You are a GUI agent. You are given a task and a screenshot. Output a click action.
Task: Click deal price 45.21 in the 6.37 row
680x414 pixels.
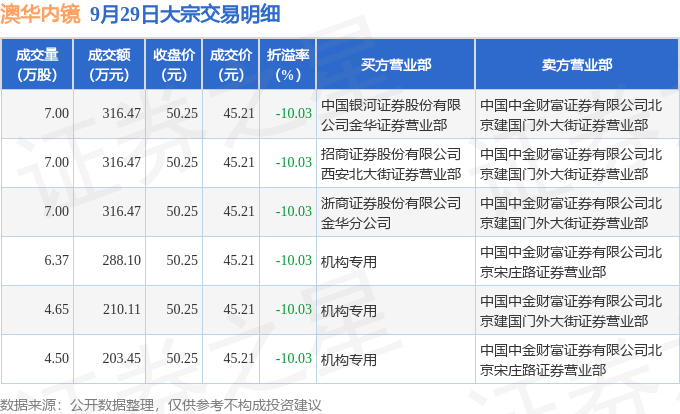[239, 261]
